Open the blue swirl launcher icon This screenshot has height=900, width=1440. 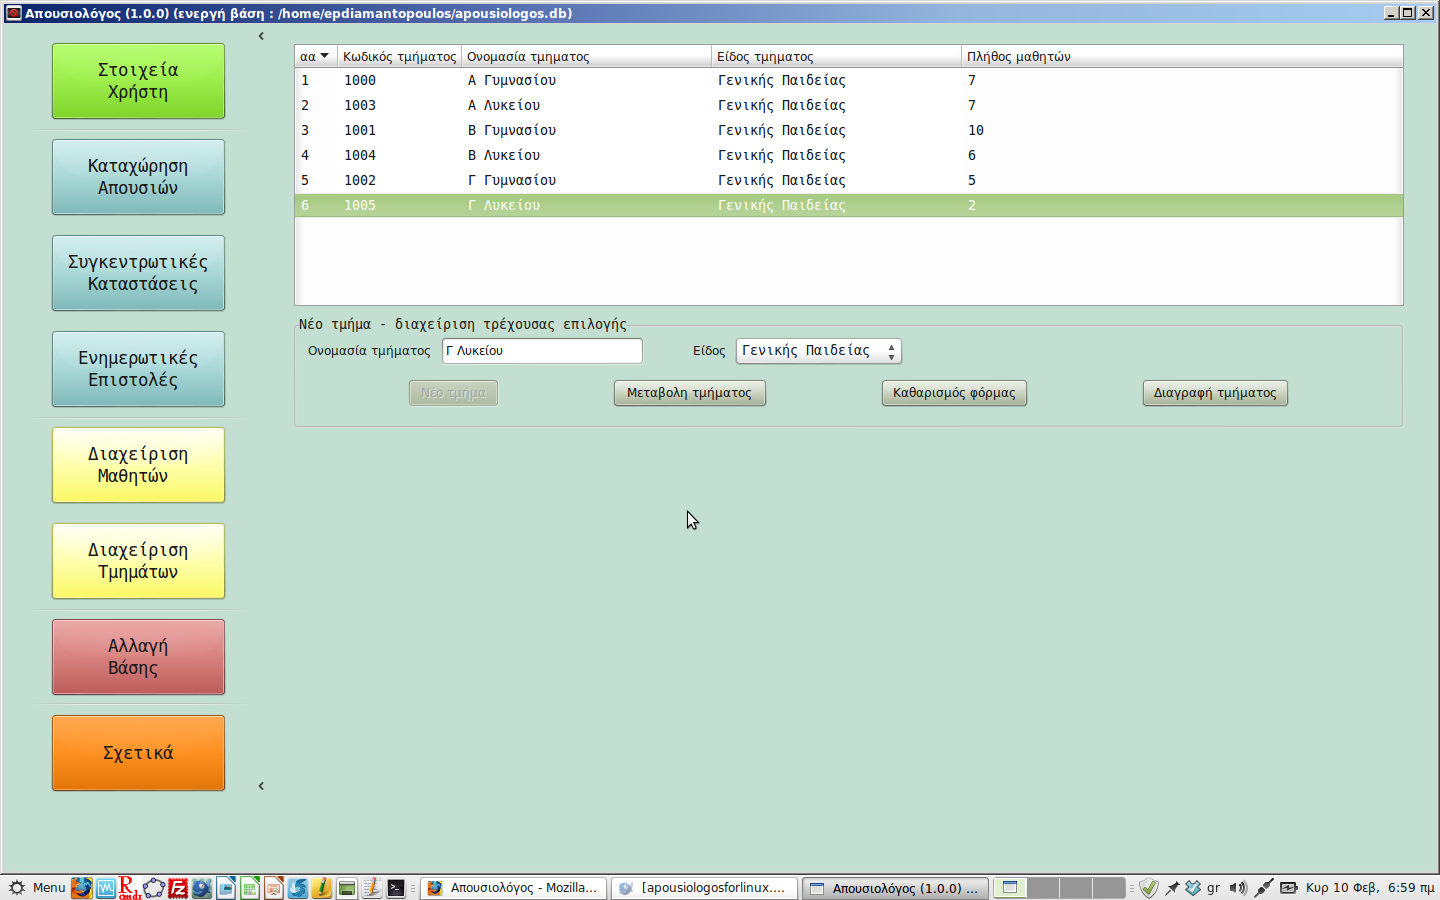298,888
